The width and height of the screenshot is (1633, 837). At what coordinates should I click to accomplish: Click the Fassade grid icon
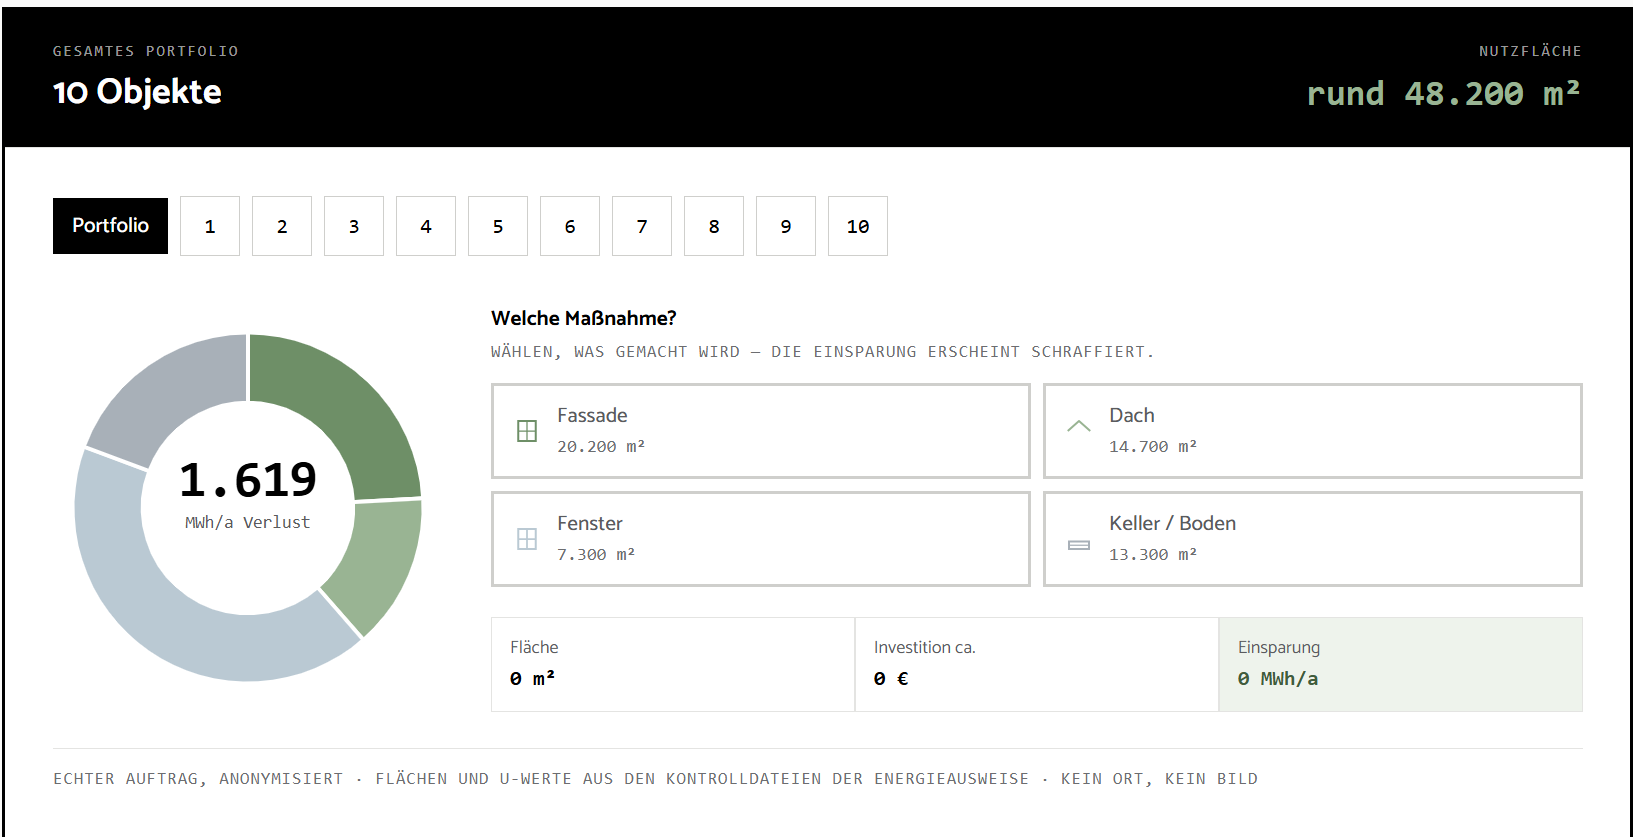coord(527,431)
